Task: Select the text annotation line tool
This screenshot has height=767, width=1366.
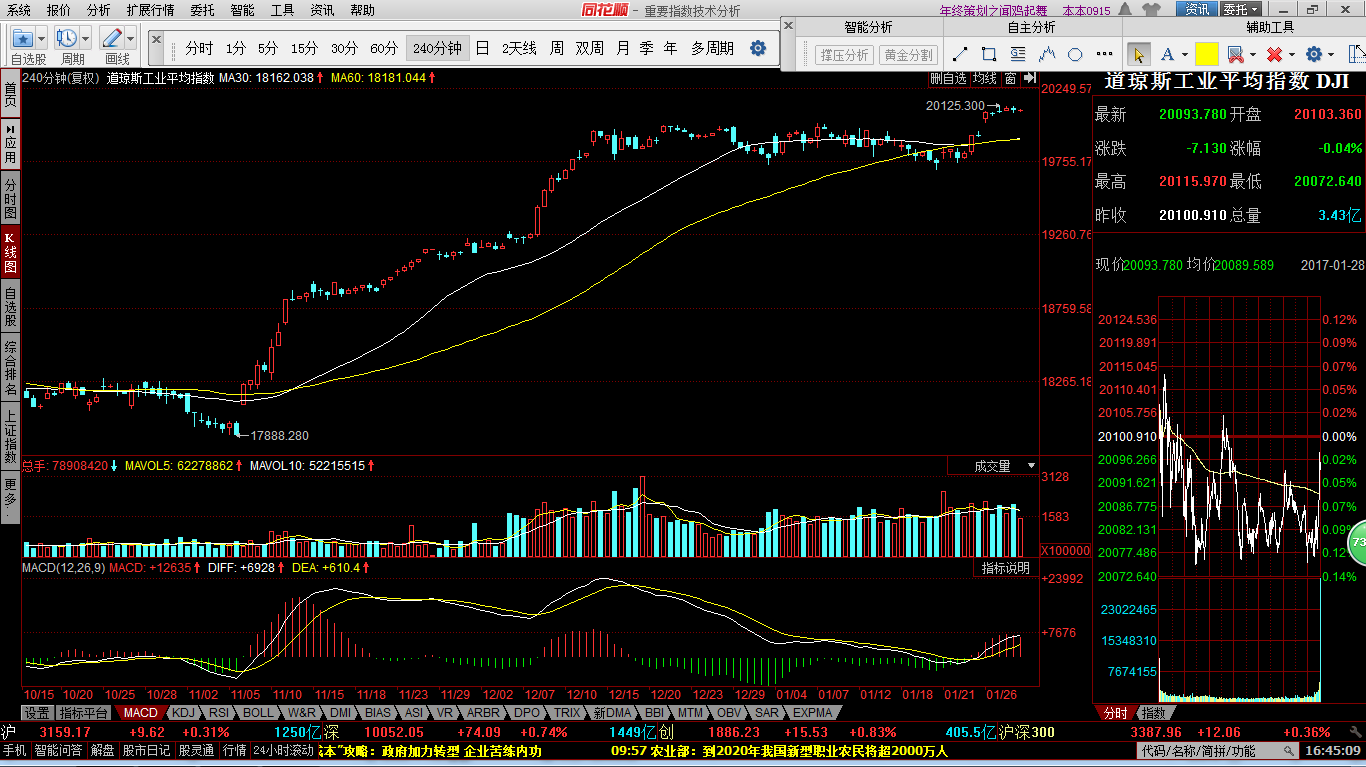Action: pos(1018,54)
